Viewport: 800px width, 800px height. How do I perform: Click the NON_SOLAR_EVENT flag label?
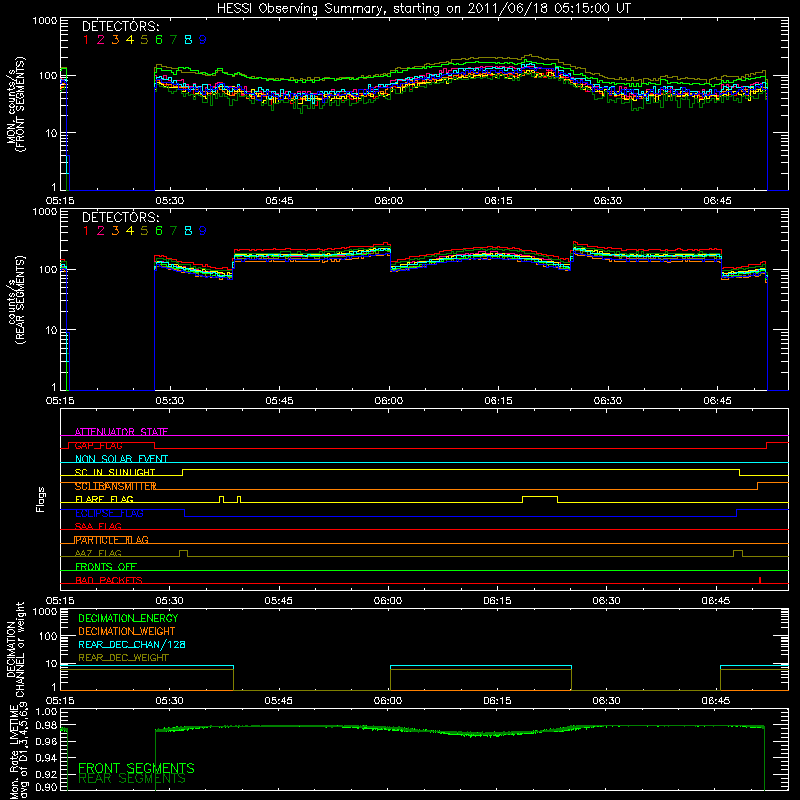pos(121,459)
